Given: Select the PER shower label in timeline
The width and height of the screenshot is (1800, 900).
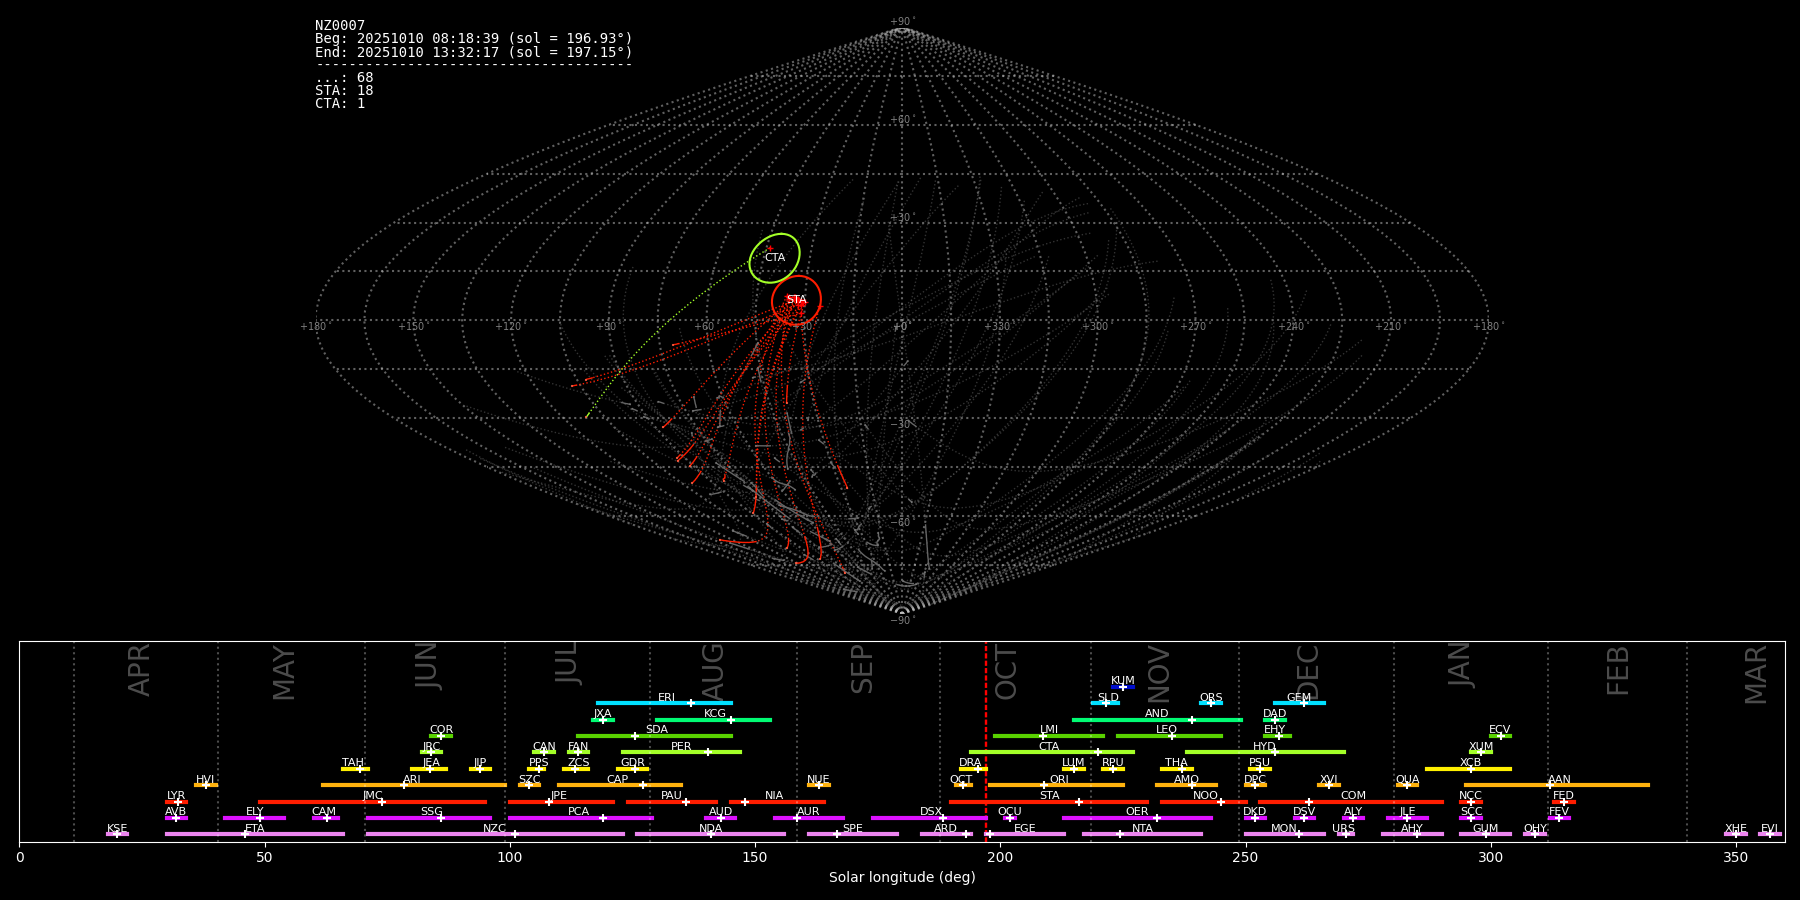Looking at the screenshot, I should (681, 747).
